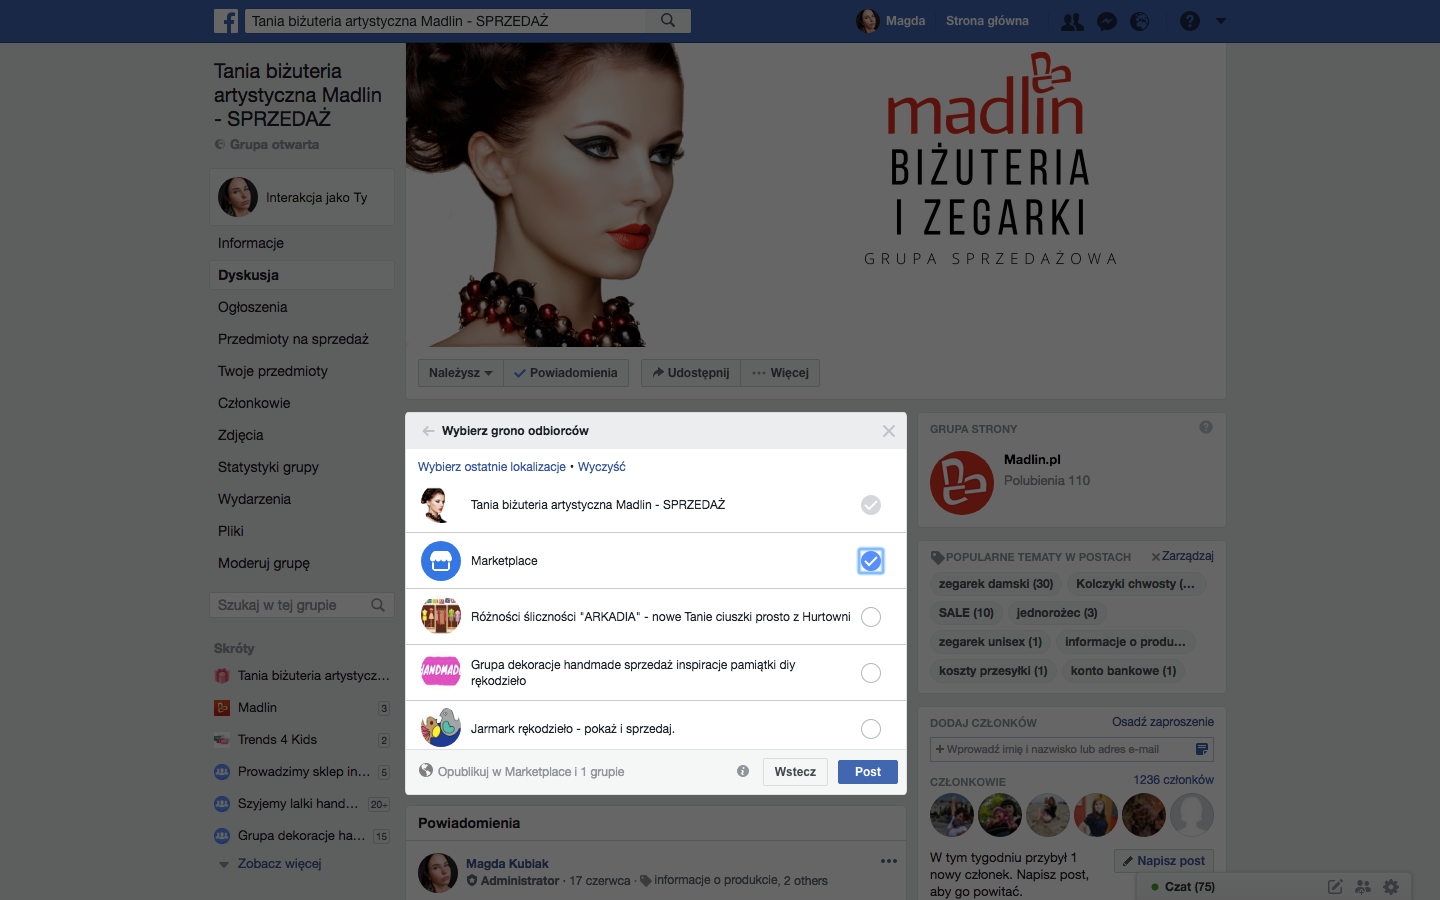Open Przedmioty na sprzedaż in sidebar

click(x=293, y=339)
